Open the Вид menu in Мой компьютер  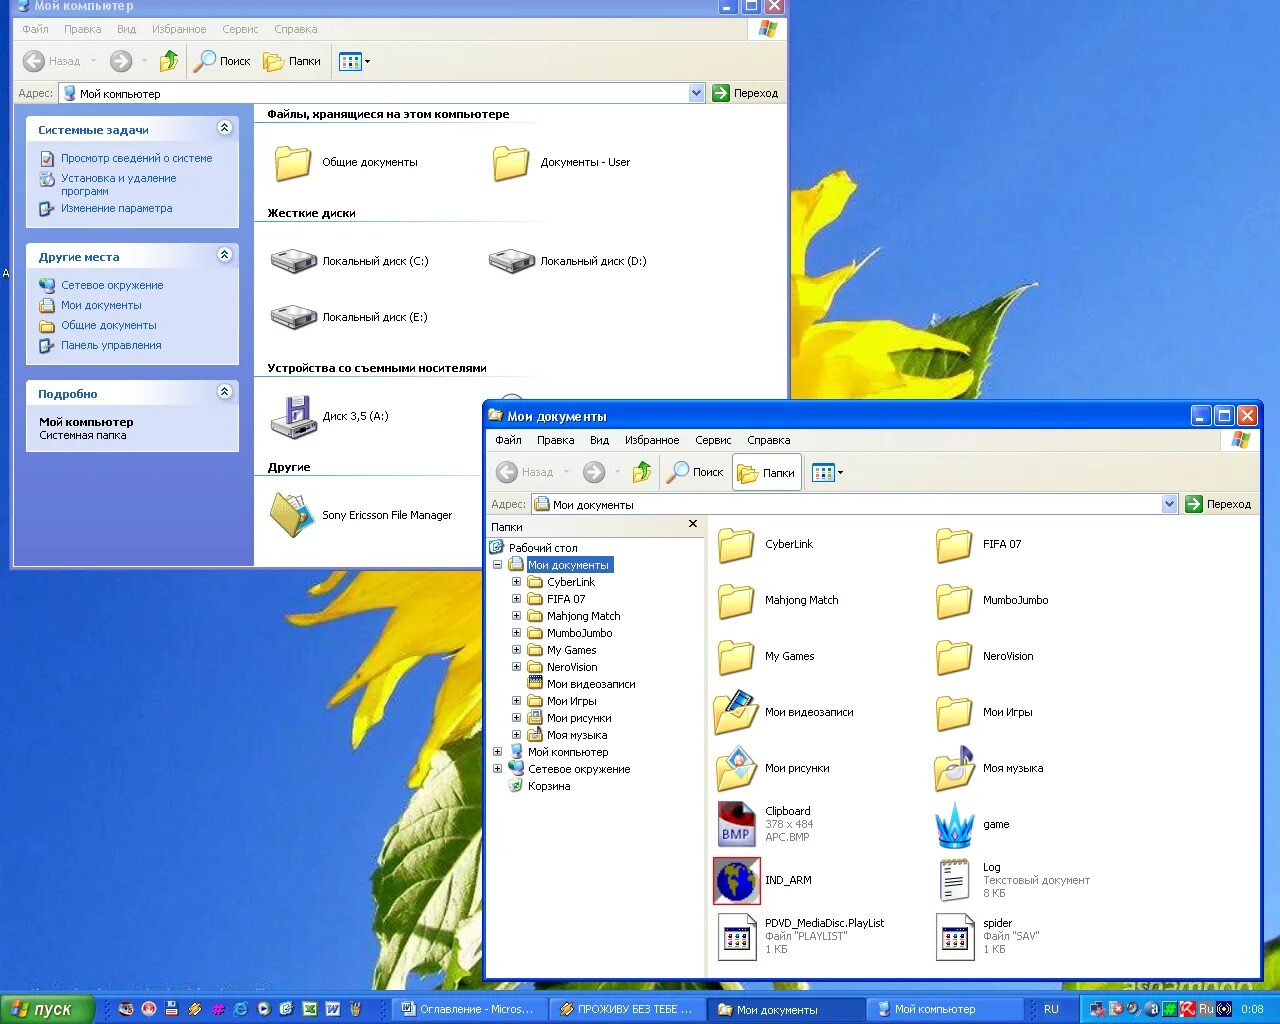pyautogui.click(x=126, y=29)
